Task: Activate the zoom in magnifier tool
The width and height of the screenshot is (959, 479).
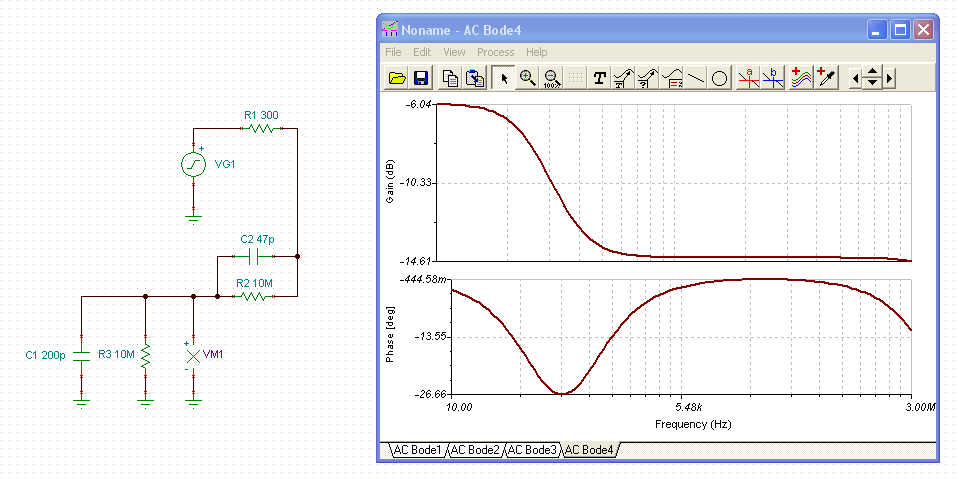Action: (x=528, y=78)
